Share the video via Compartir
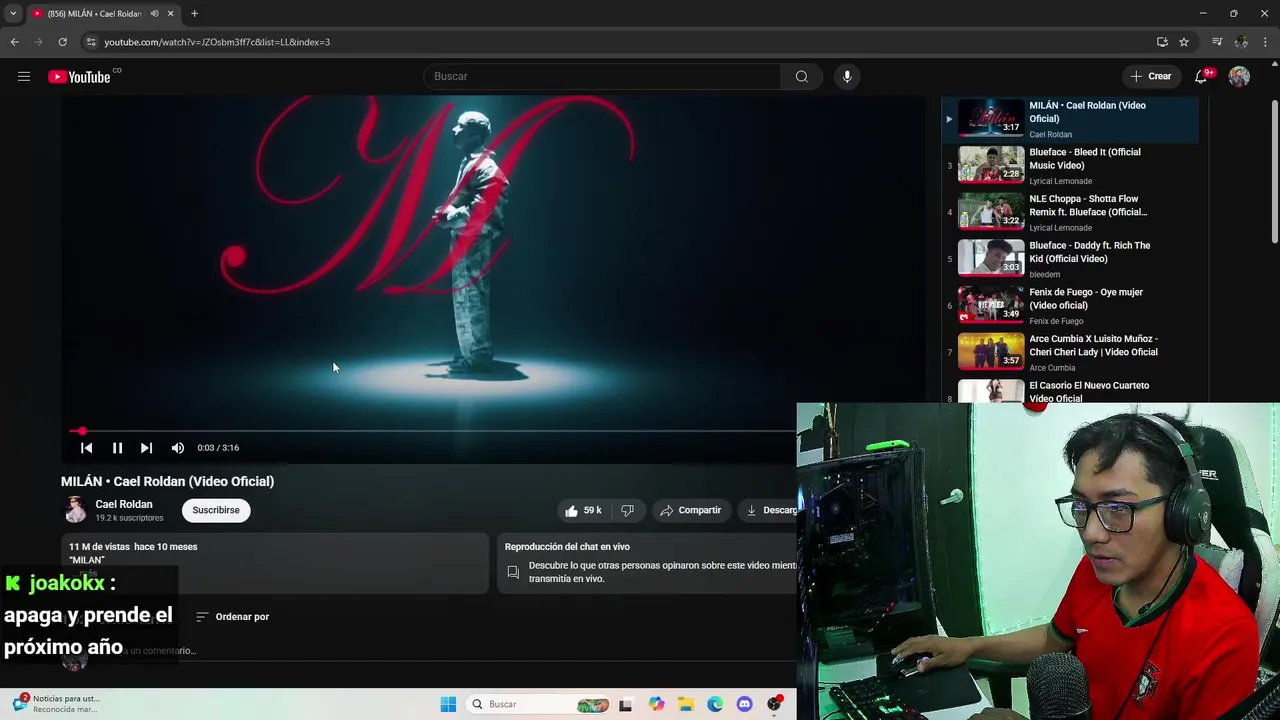 (690, 510)
